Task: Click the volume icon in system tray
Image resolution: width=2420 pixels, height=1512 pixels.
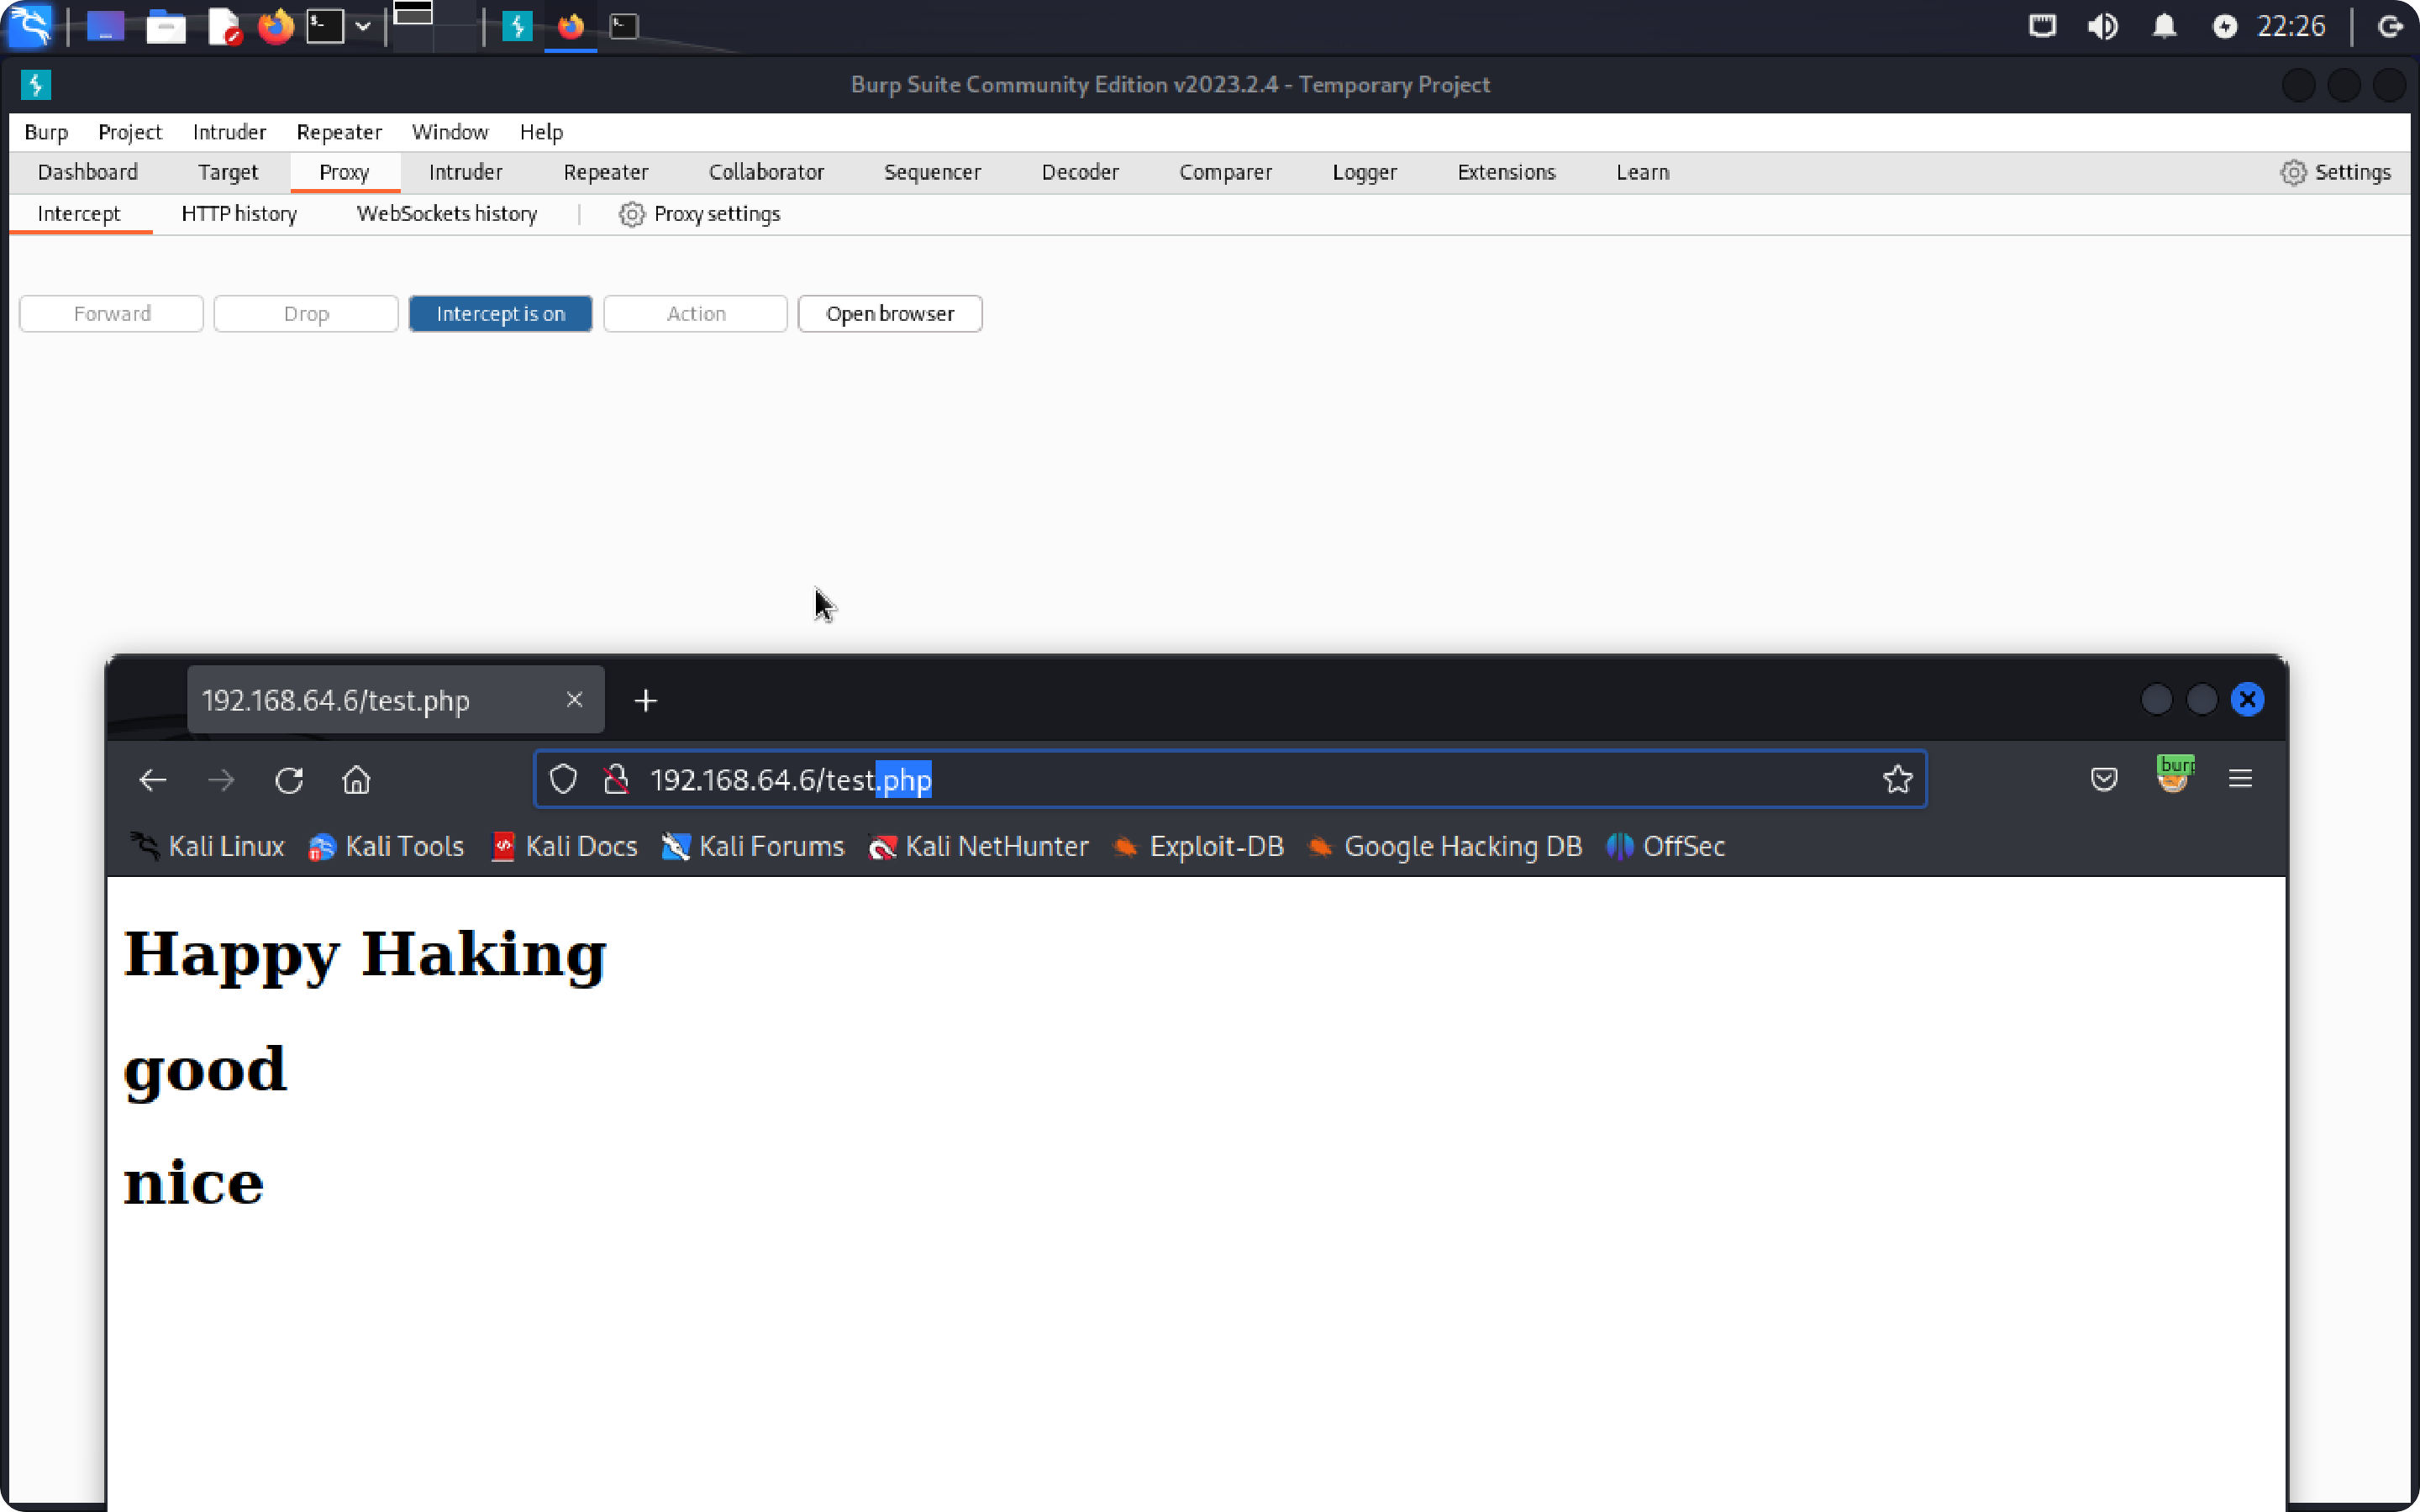Action: [2103, 26]
